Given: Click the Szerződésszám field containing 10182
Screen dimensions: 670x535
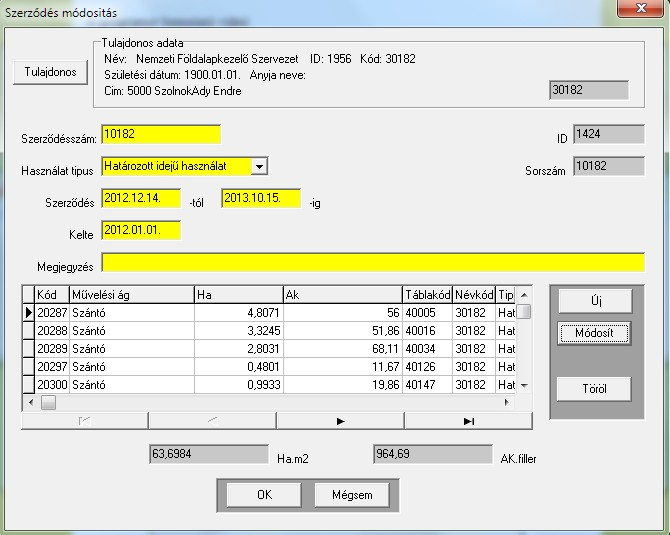Looking at the screenshot, I should pos(161,134).
